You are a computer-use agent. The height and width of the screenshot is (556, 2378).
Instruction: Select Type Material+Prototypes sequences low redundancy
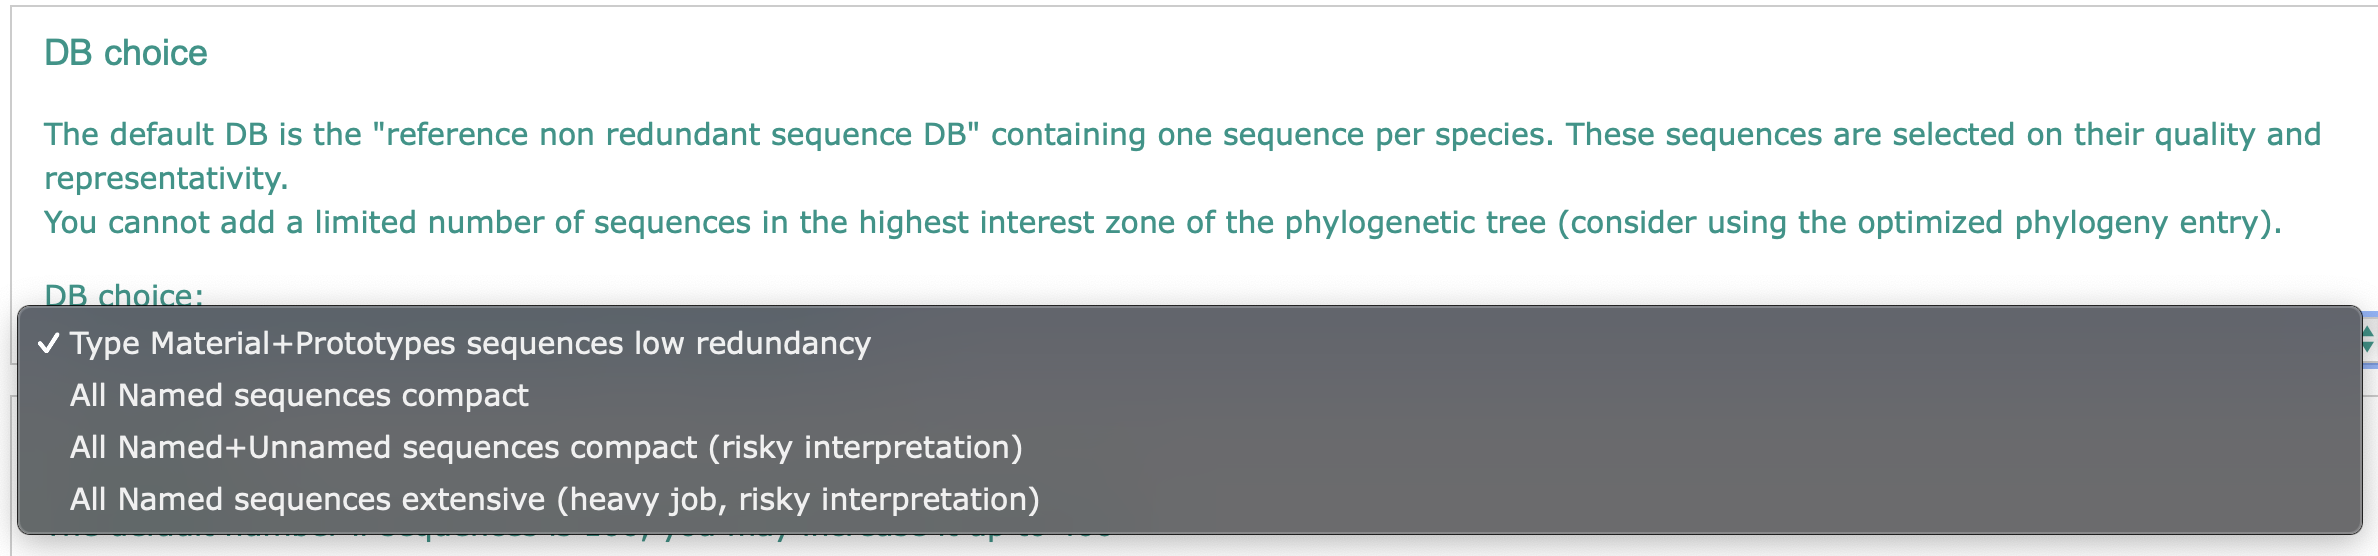click(470, 344)
